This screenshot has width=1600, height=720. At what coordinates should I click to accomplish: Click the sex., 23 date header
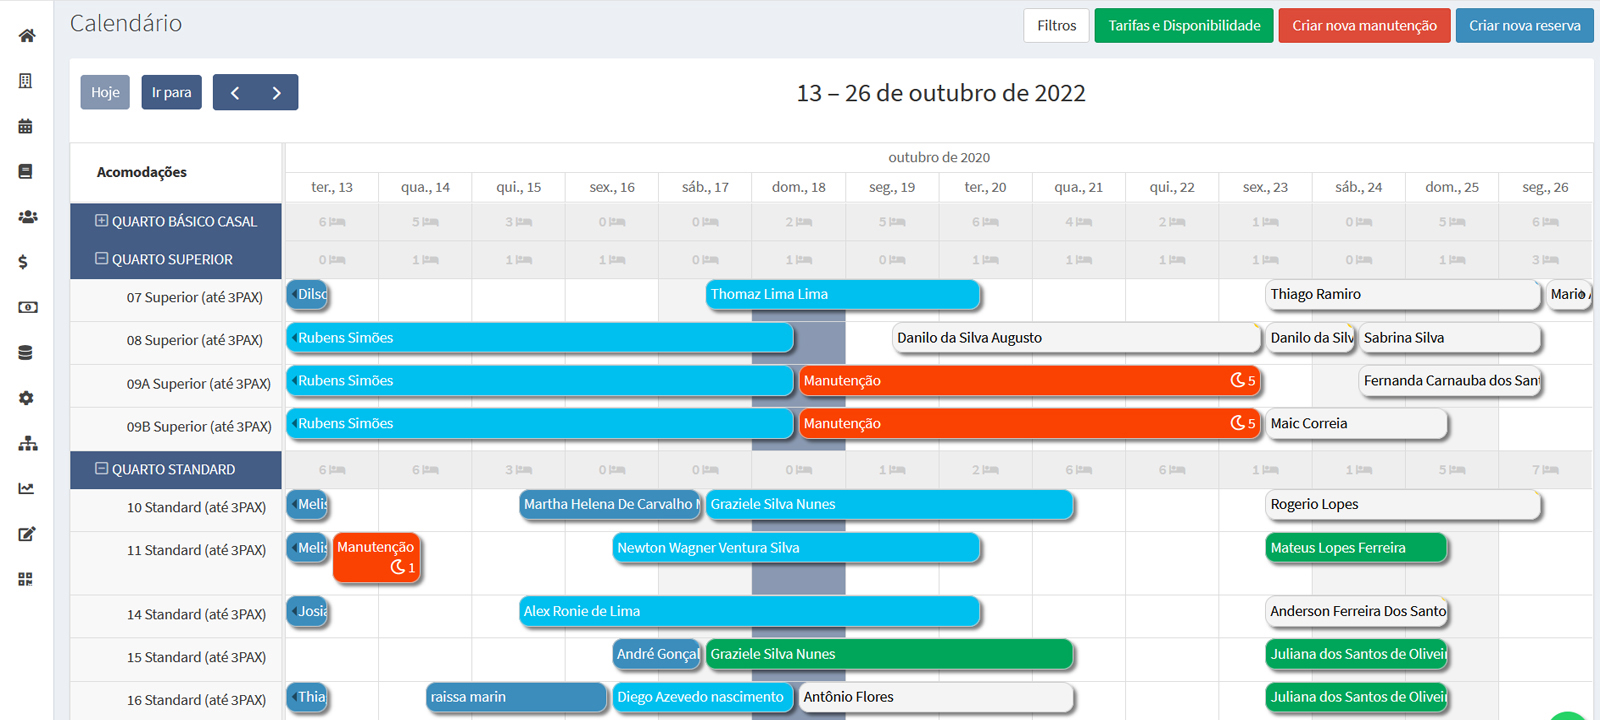1265,187
